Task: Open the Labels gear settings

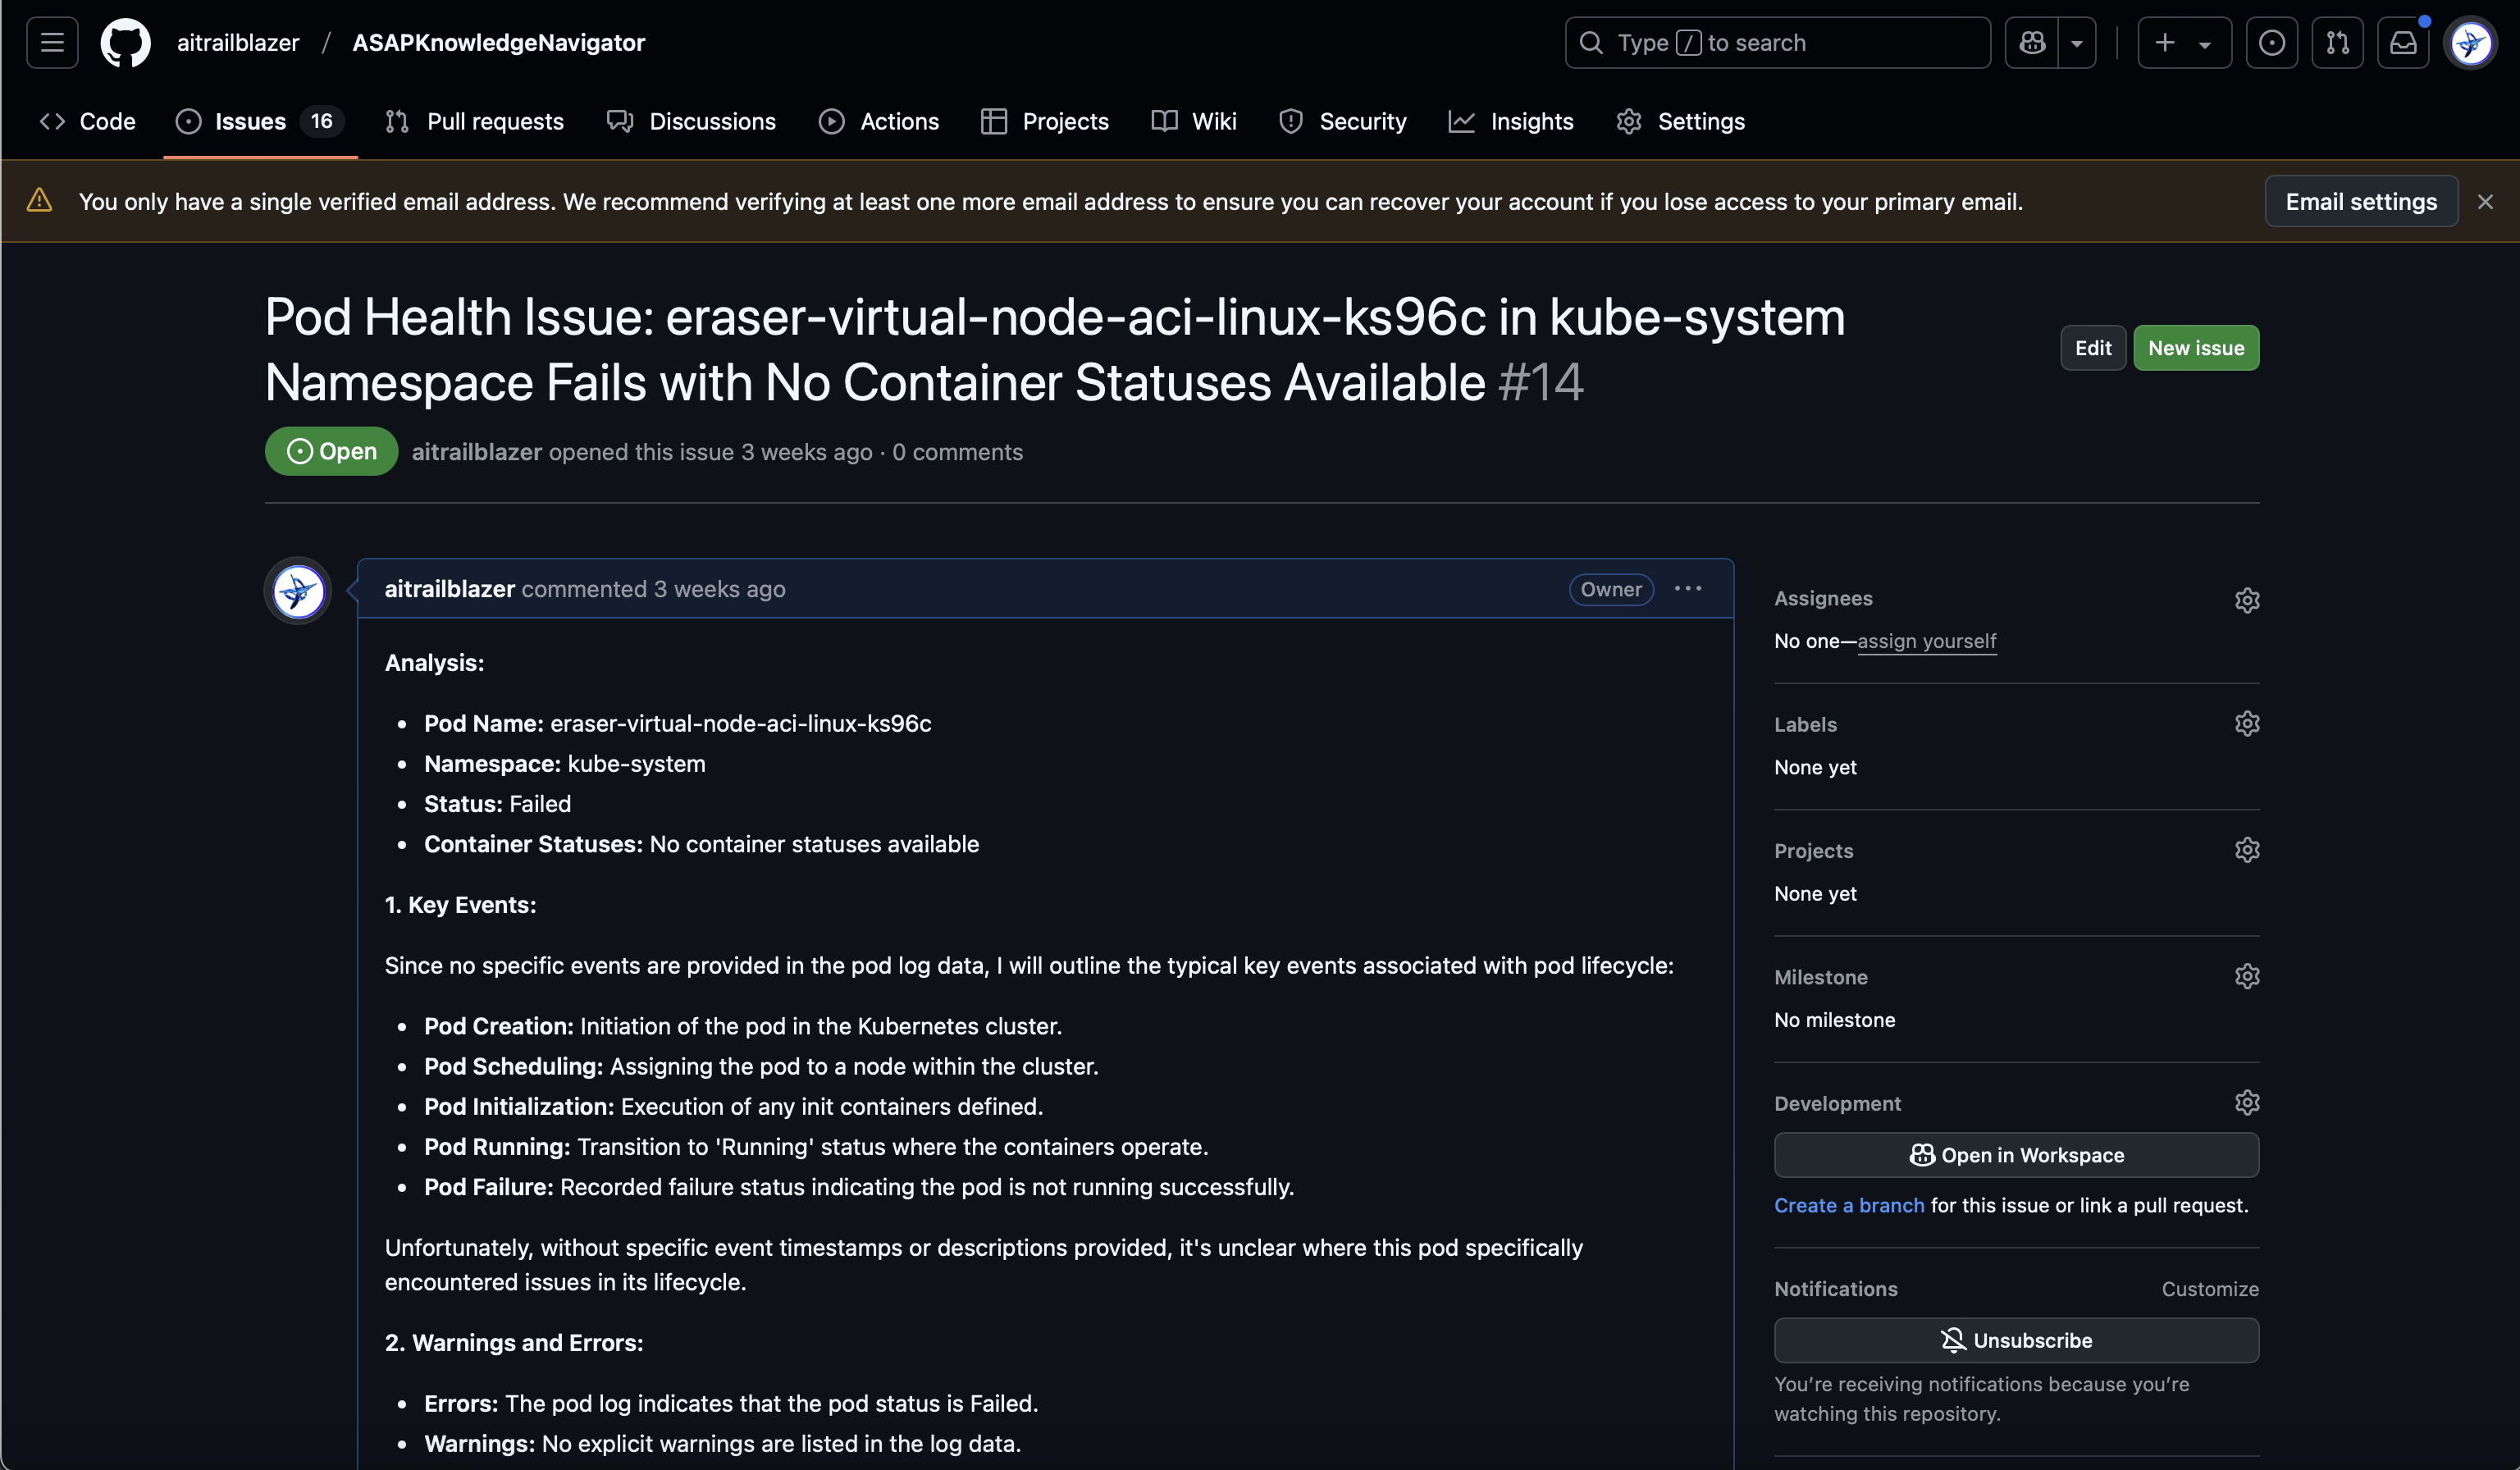Action: pyautogui.click(x=2246, y=724)
